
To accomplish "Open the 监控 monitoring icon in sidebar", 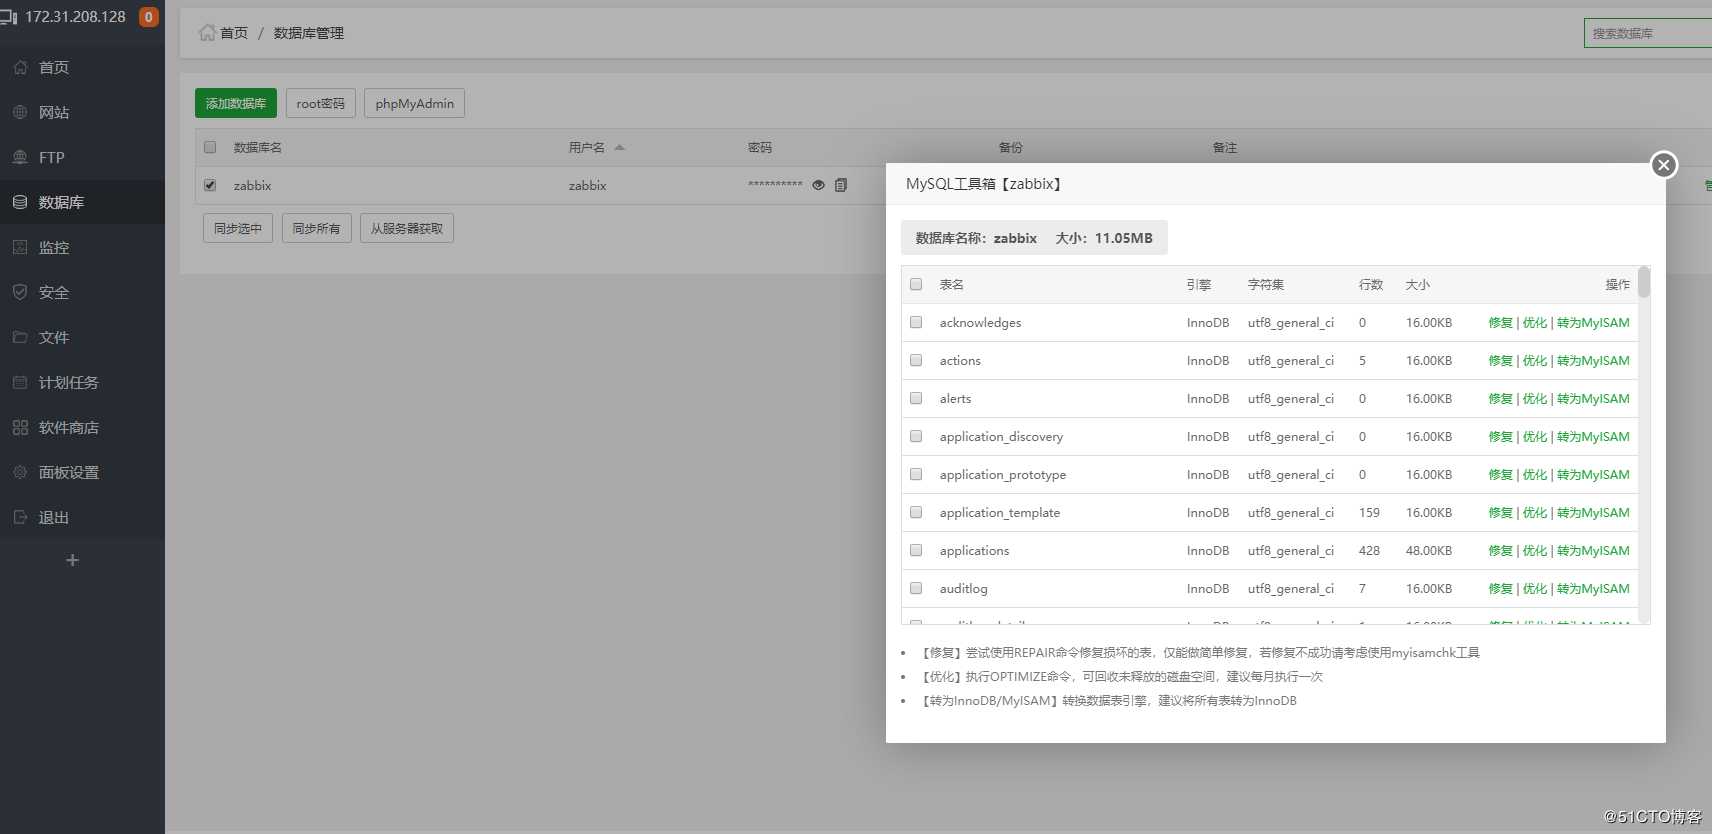I will pyautogui.click(x=20, y=247).
